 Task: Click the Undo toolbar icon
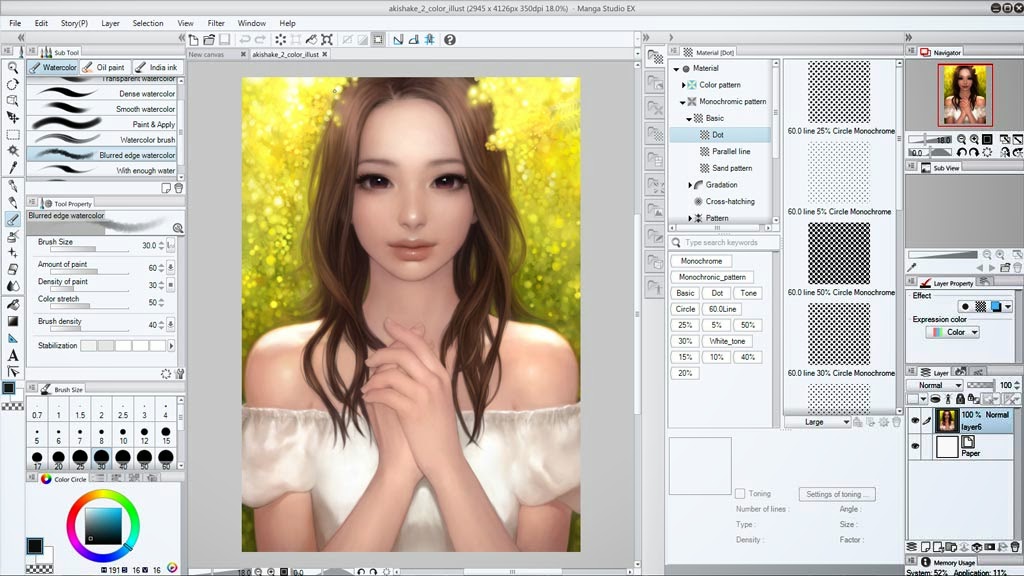244,40
